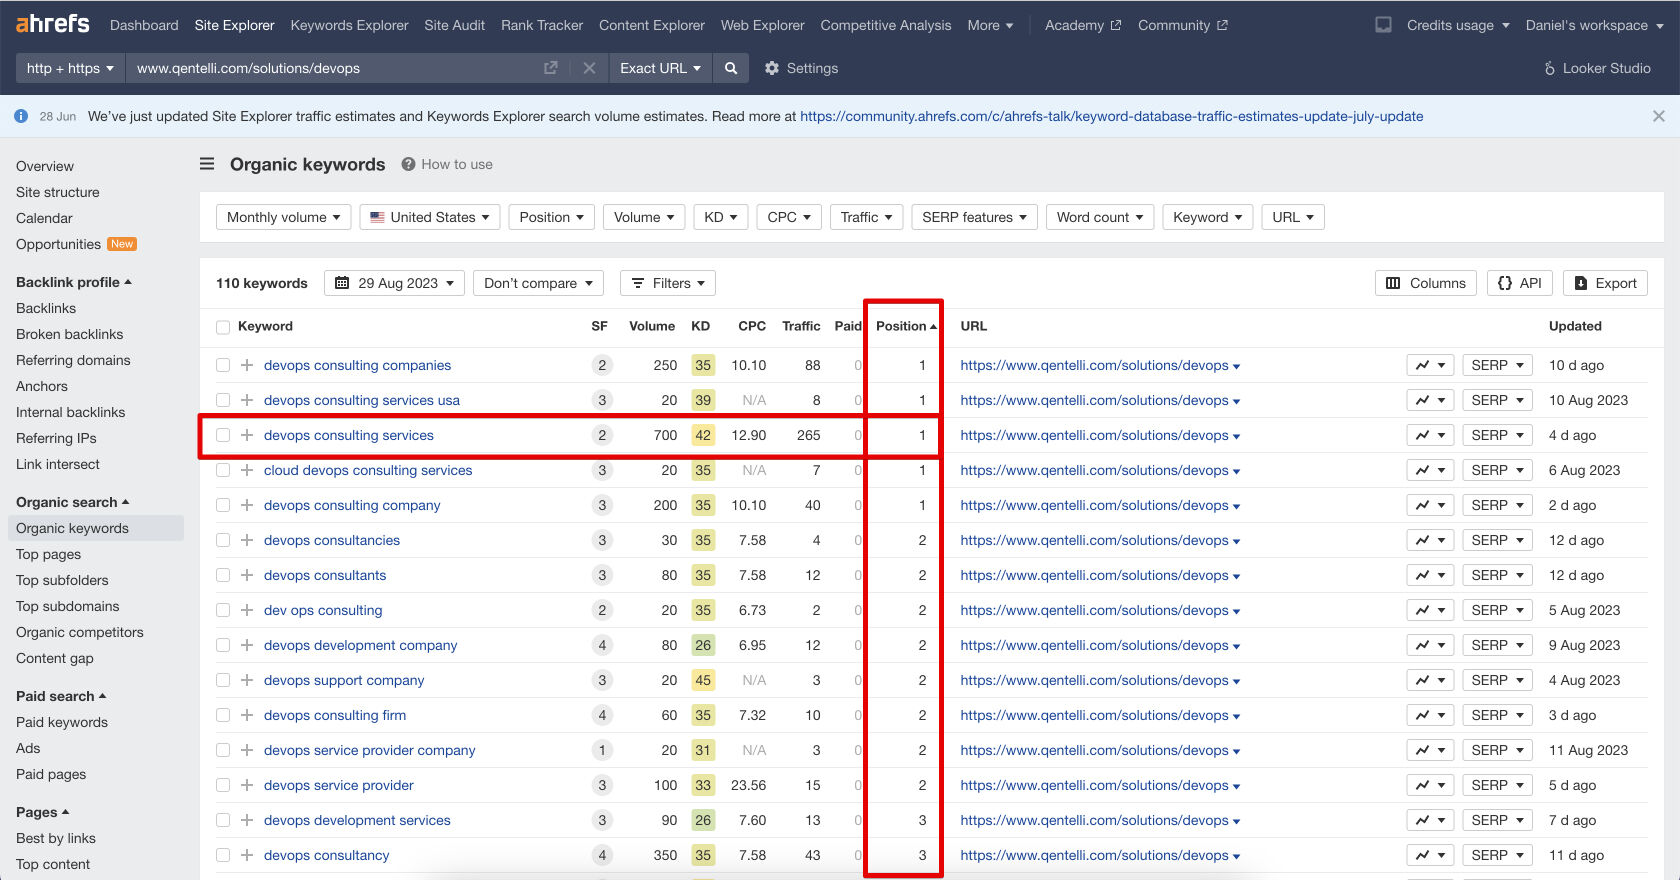Check the devops development company row
This screenshot has height=880, width=1680.
pos(223,645)
